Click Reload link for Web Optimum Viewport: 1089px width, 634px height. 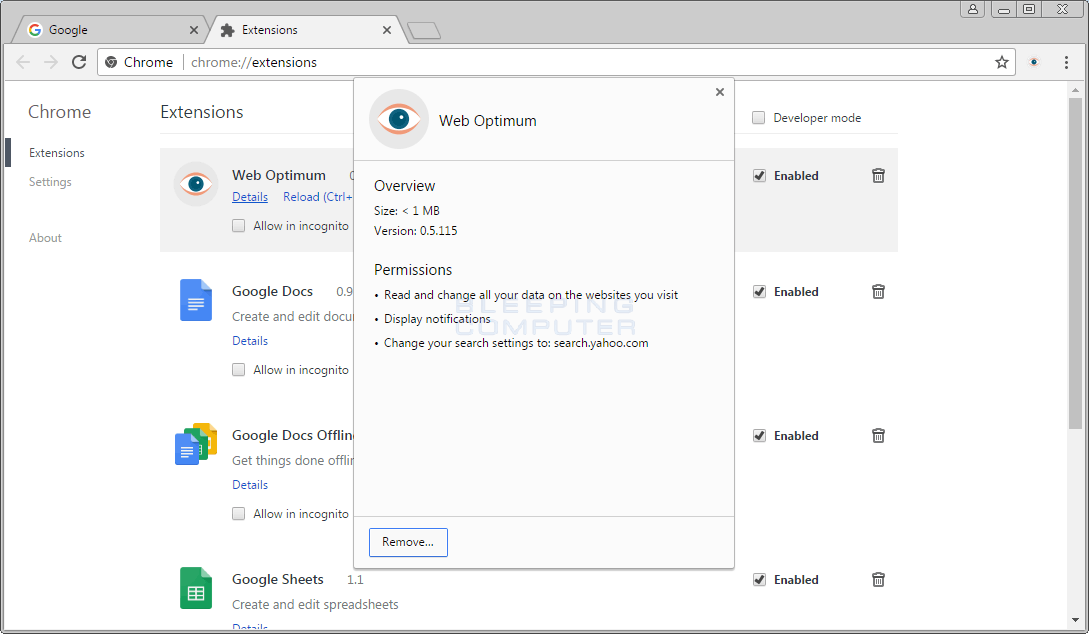[317, 197]
